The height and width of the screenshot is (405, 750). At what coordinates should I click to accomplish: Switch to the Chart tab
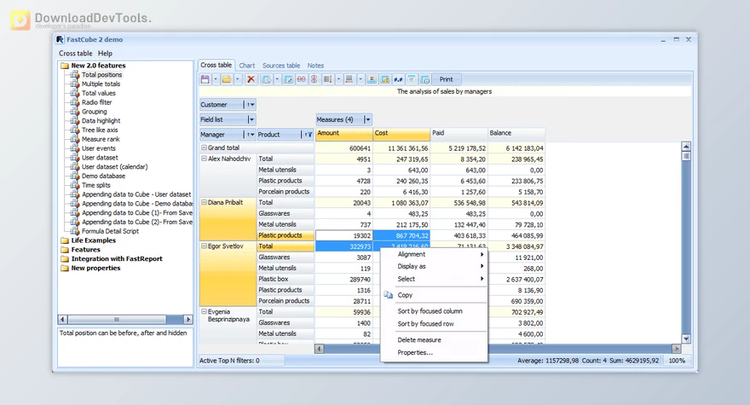[x=247, y=66]
